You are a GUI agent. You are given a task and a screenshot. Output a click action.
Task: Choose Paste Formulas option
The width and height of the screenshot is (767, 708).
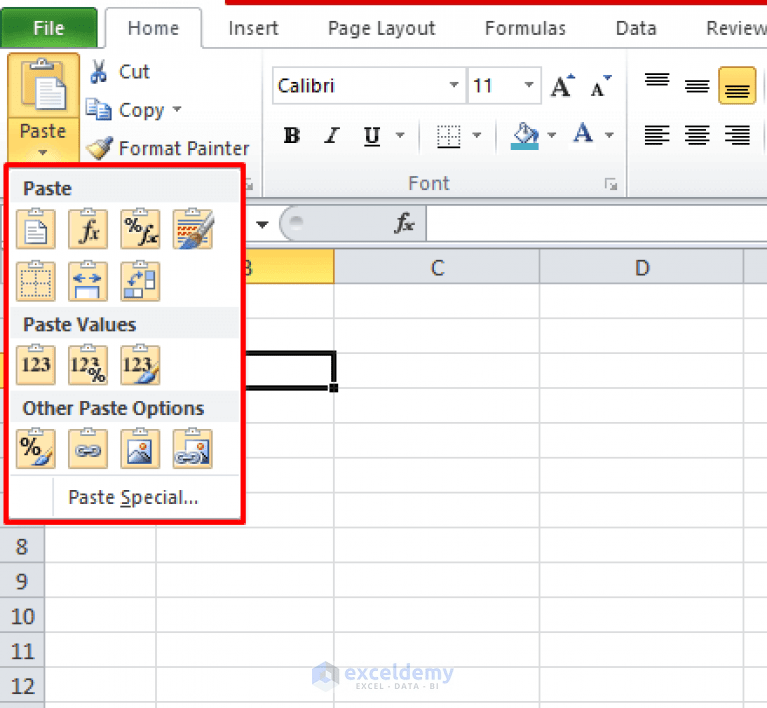pos(88,228)
